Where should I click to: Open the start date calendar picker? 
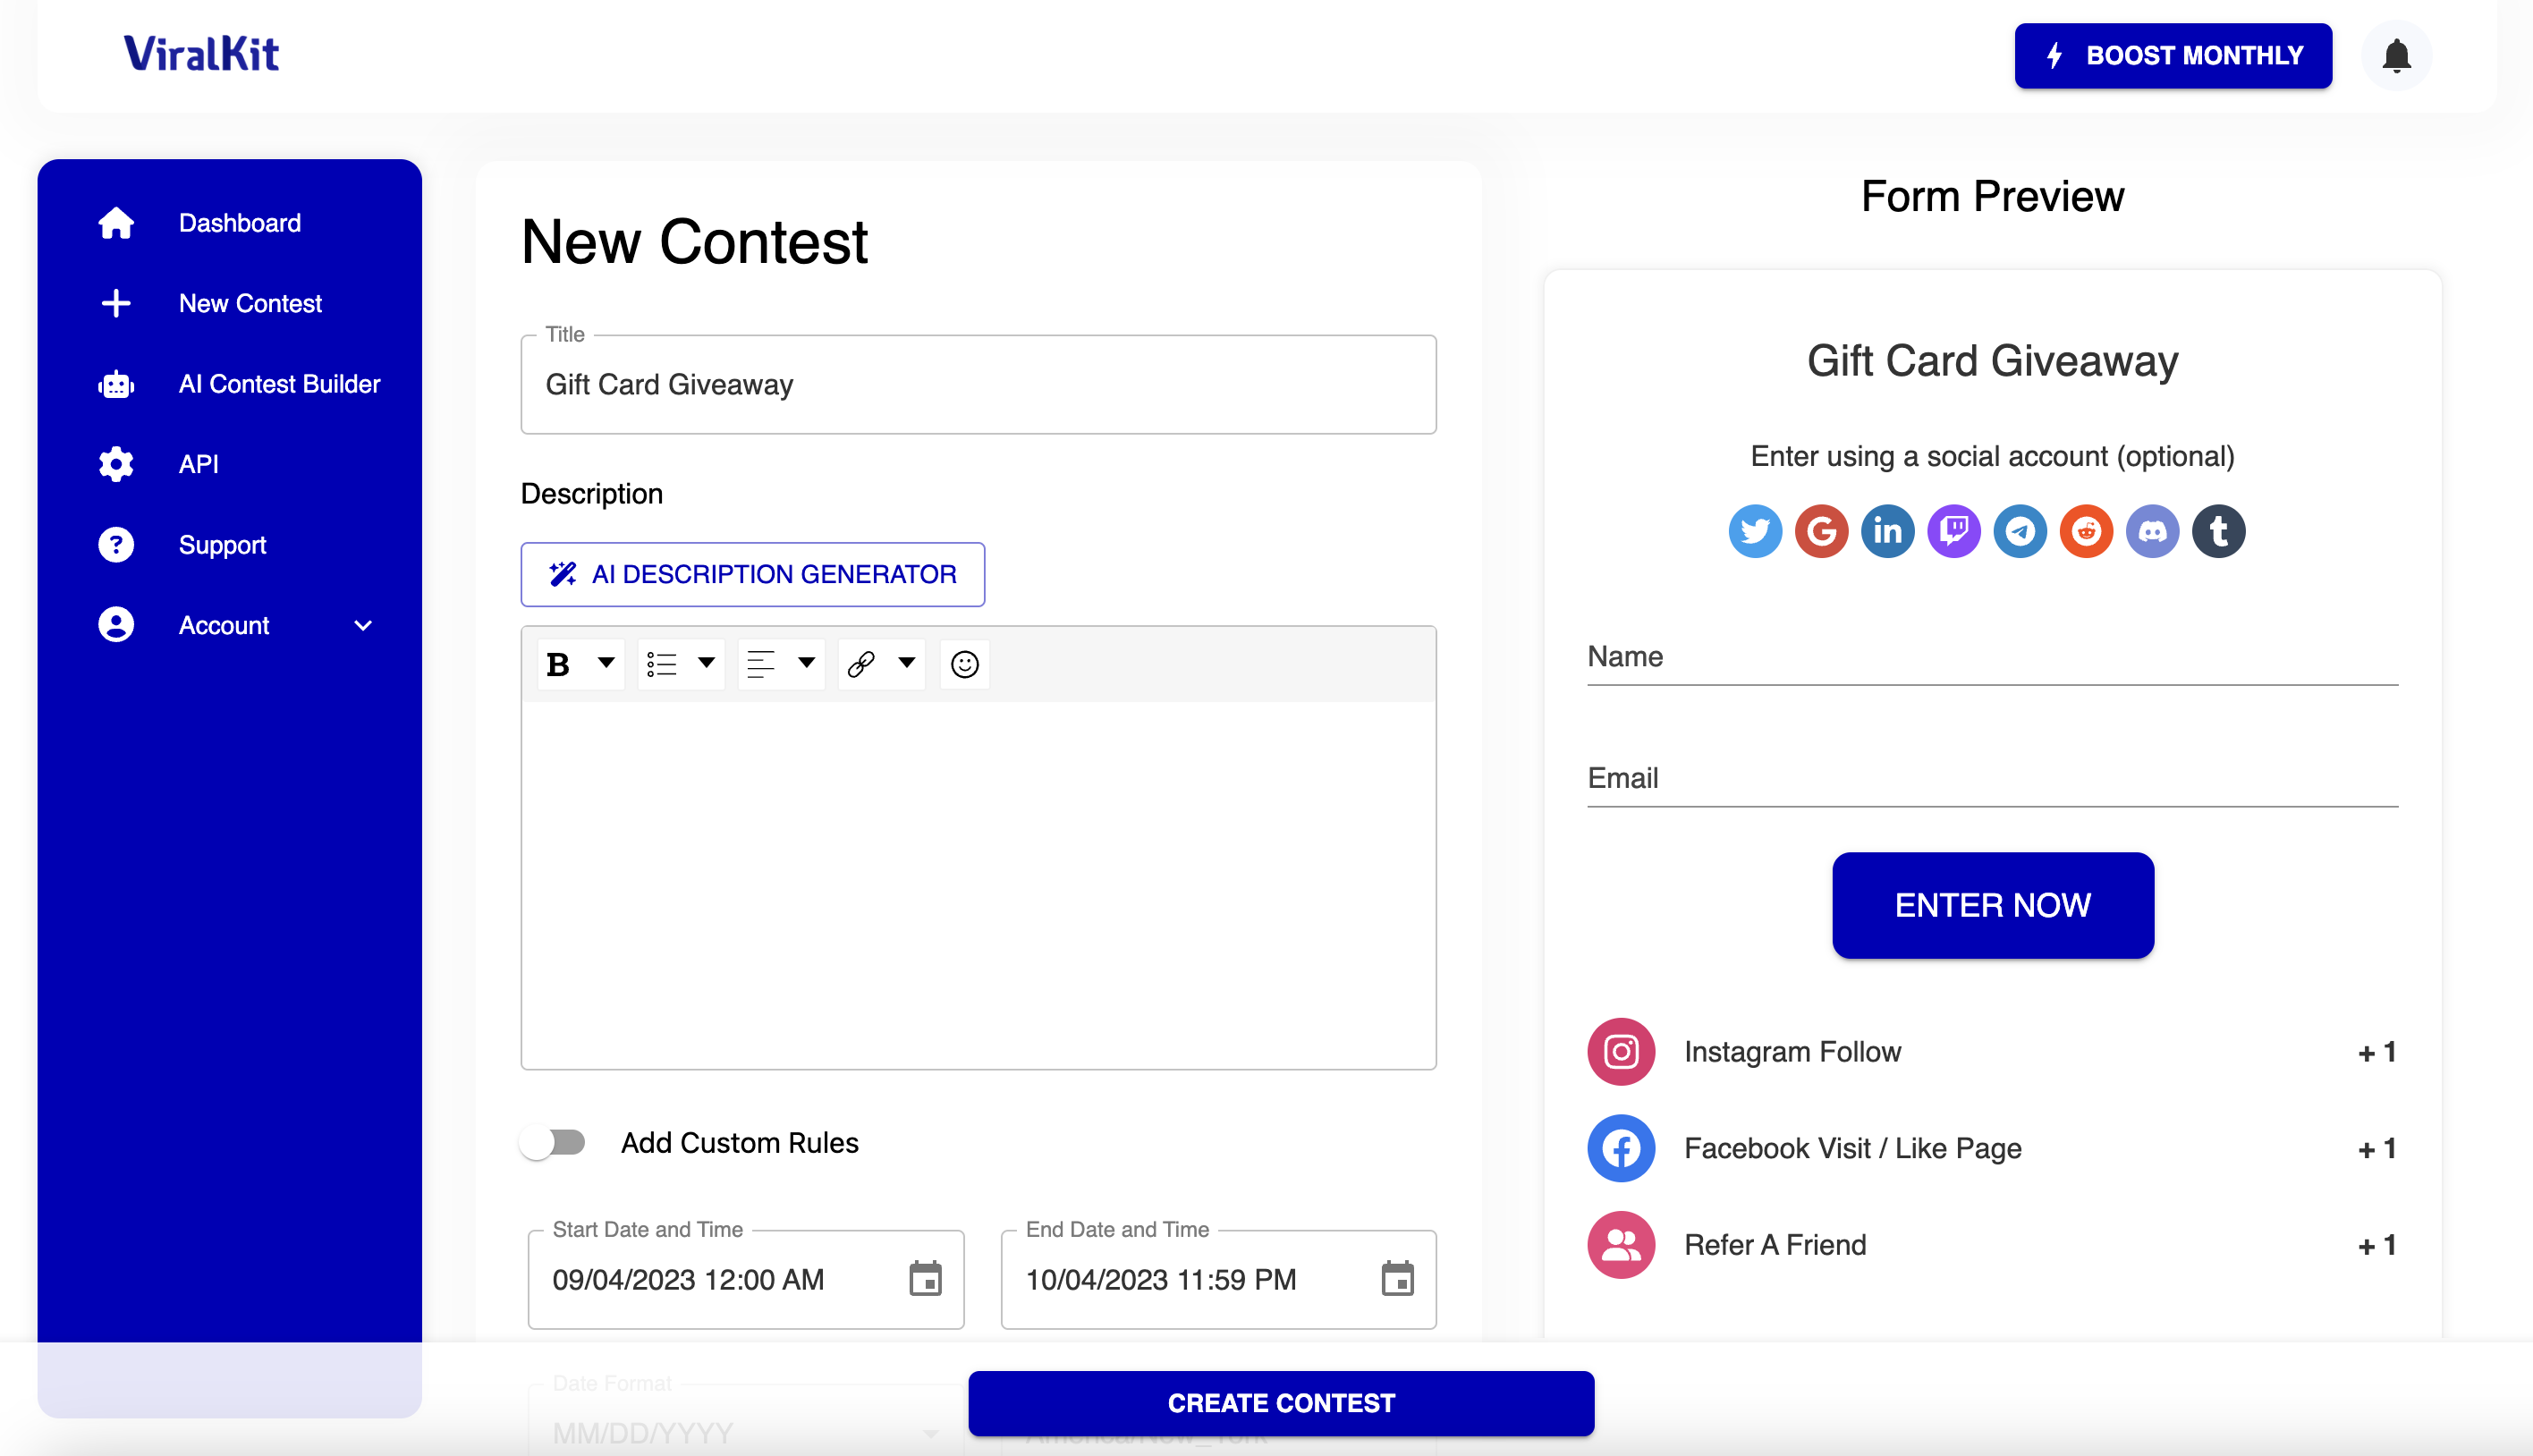coord(925,1279)
